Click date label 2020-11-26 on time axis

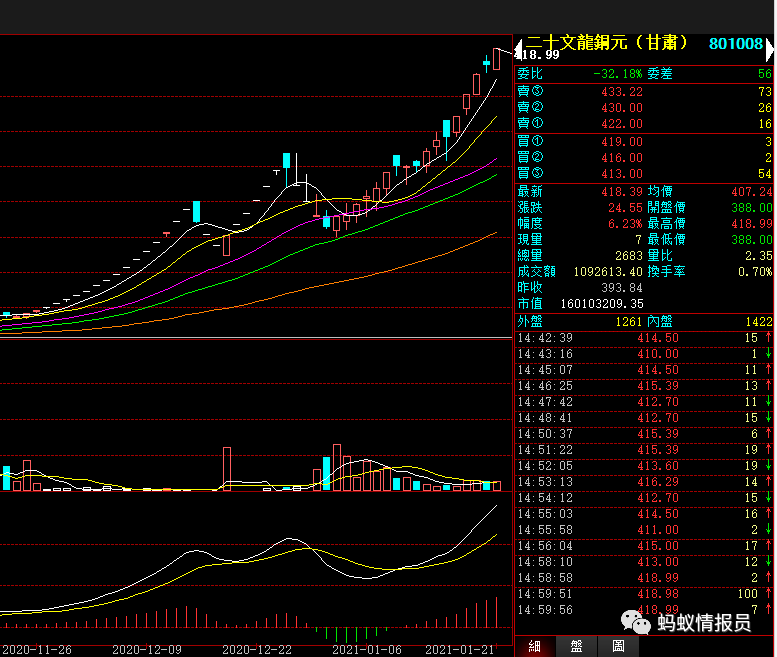pos(37,650)
